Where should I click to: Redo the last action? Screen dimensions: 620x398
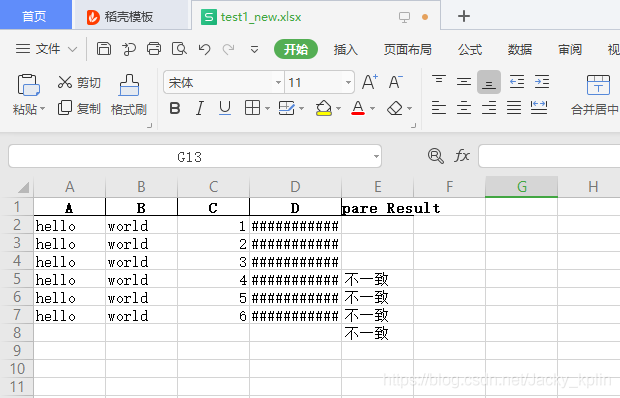(229, 49)
